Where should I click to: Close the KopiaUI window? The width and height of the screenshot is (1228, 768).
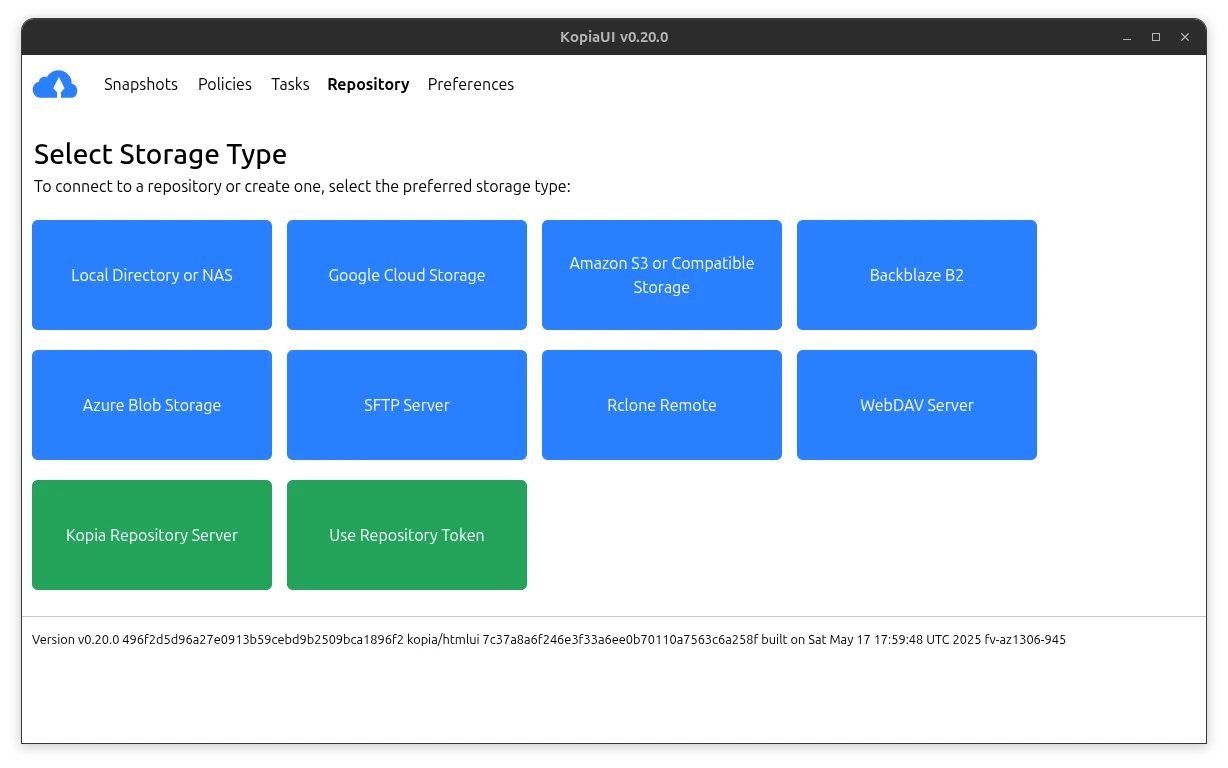point(1185,37)
